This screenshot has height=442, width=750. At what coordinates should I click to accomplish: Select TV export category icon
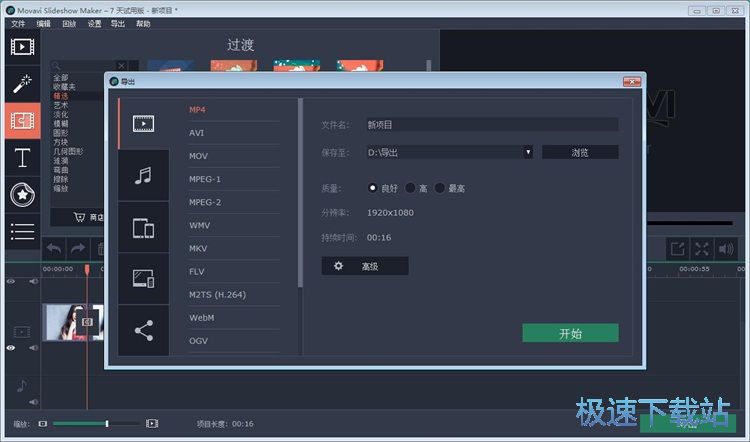(x=143, y=278)
